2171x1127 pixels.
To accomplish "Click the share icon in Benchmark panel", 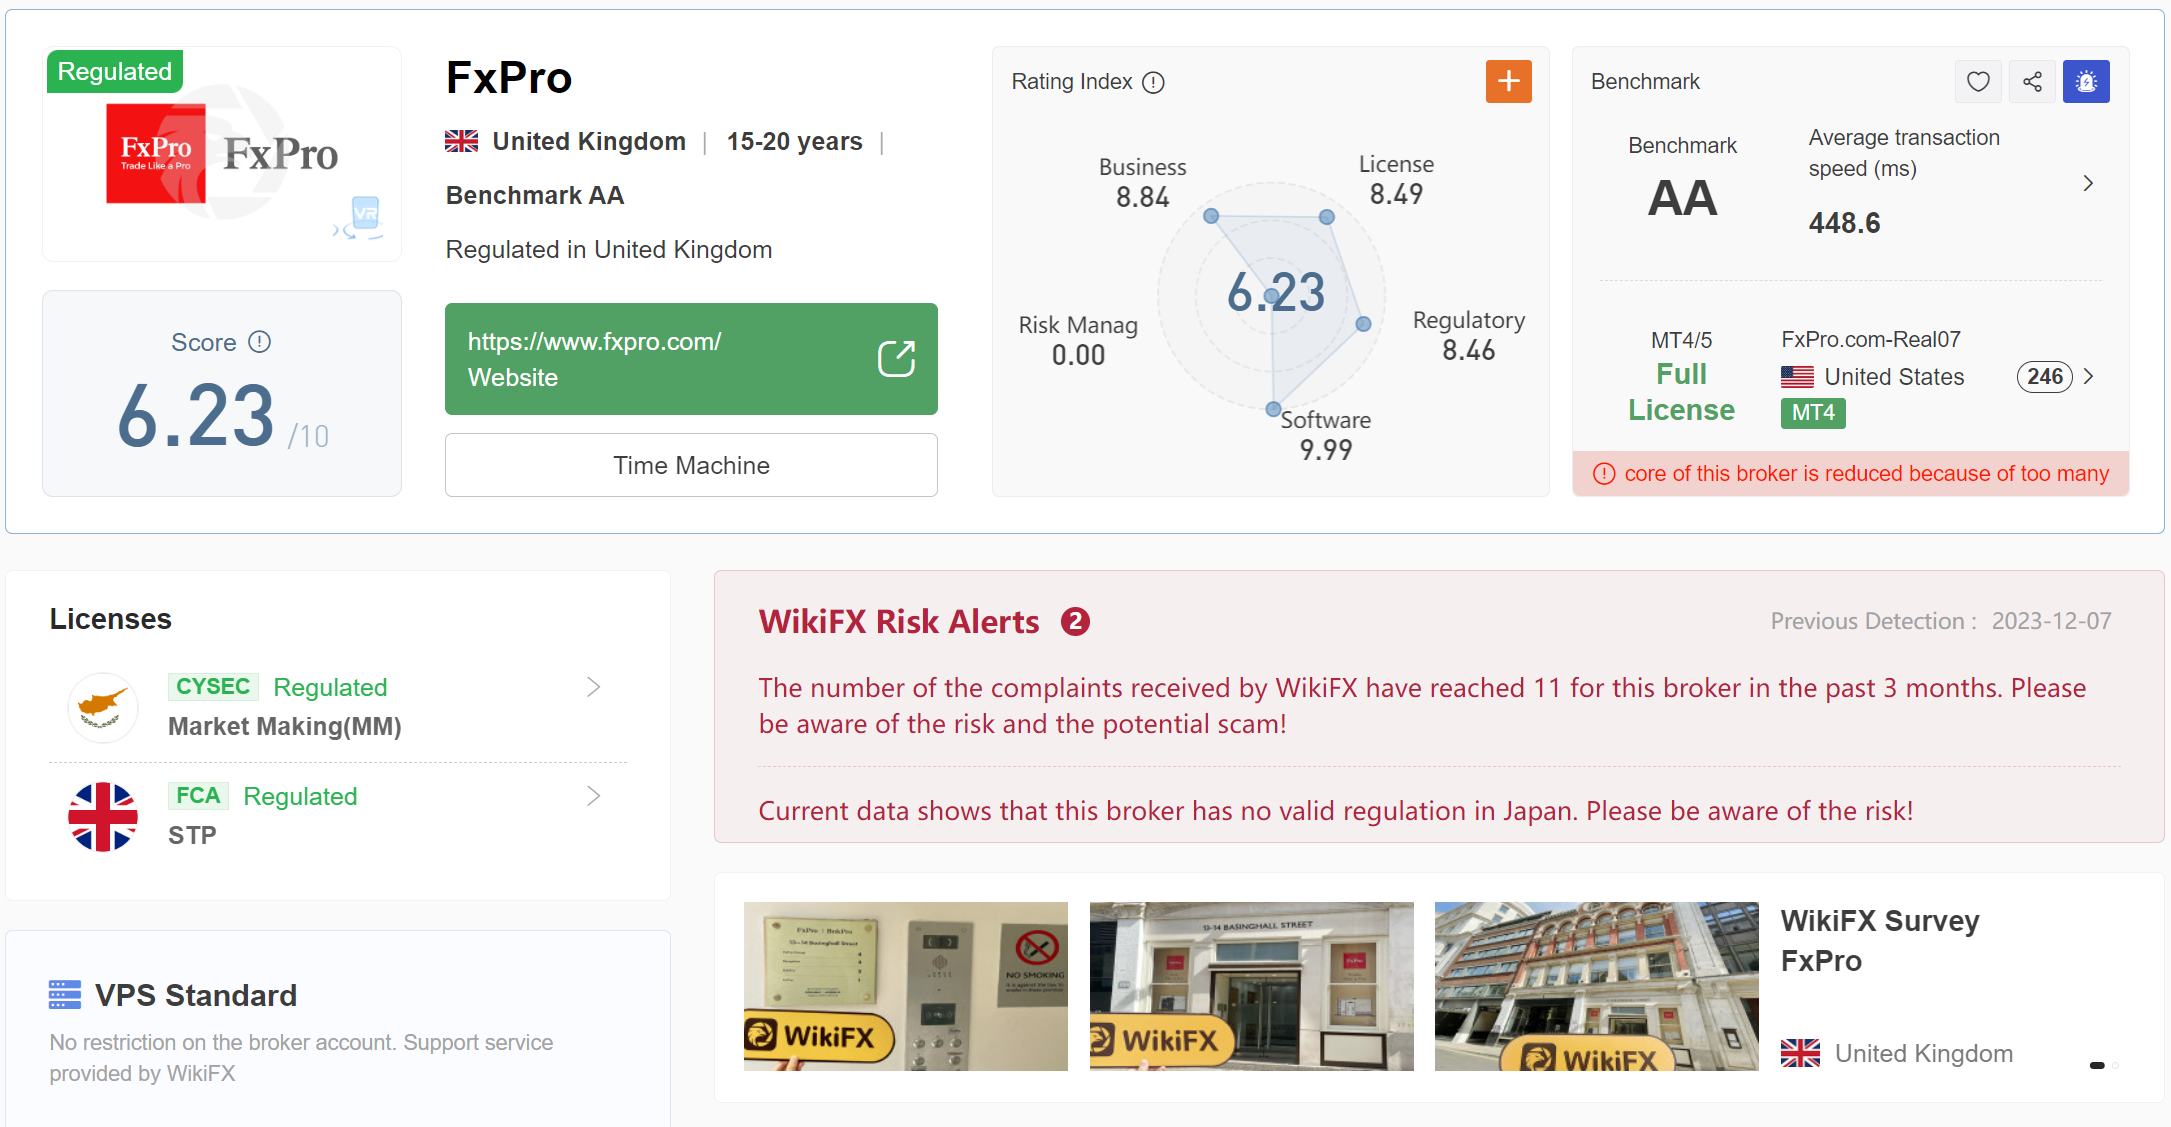I will (x=2032, y=81).
